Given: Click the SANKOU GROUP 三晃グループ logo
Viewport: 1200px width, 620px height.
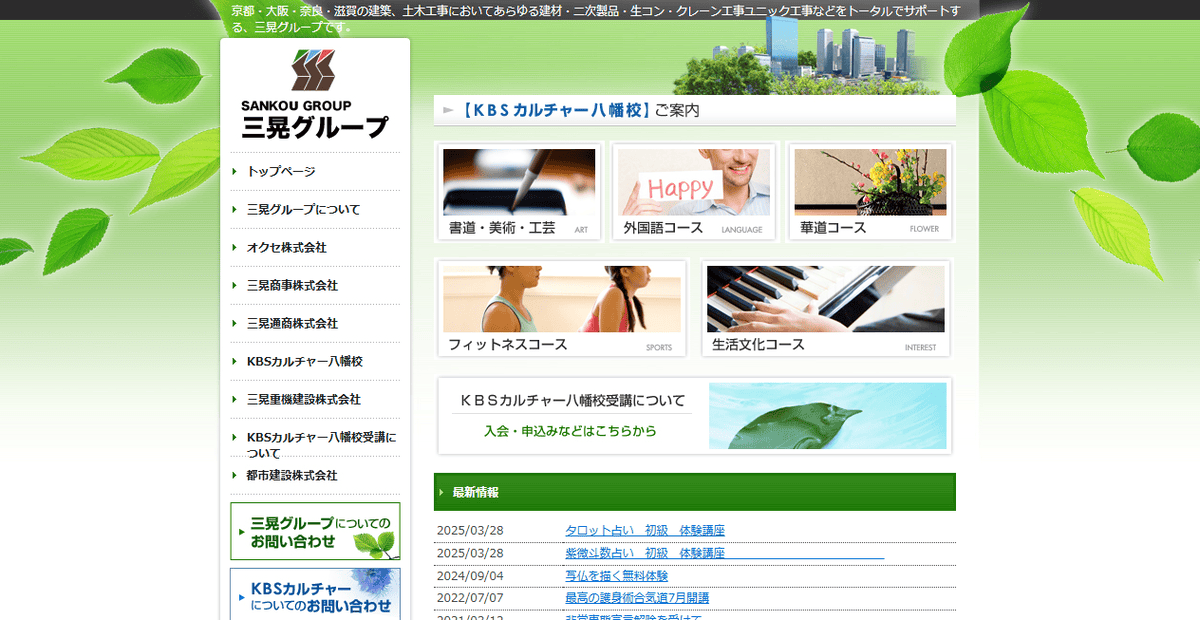Looking at the screenshot, I should point(314,95).
